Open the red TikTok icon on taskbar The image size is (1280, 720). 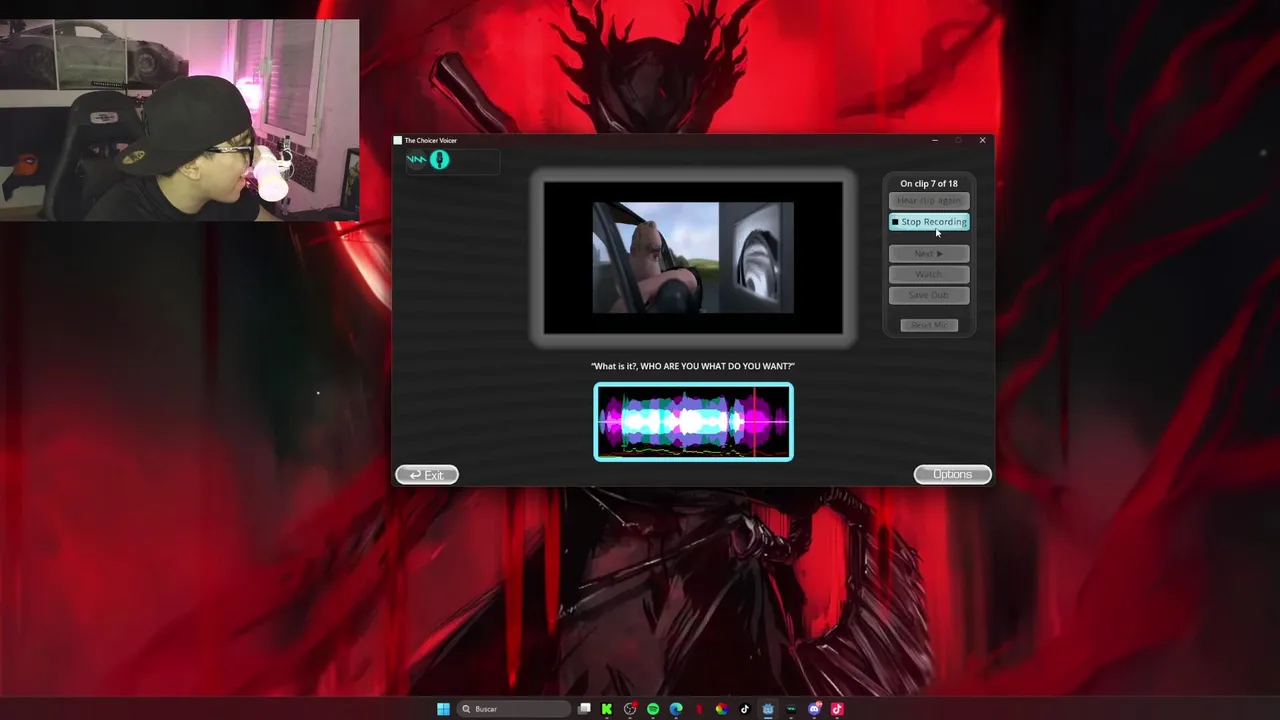(x=837, y=709)
